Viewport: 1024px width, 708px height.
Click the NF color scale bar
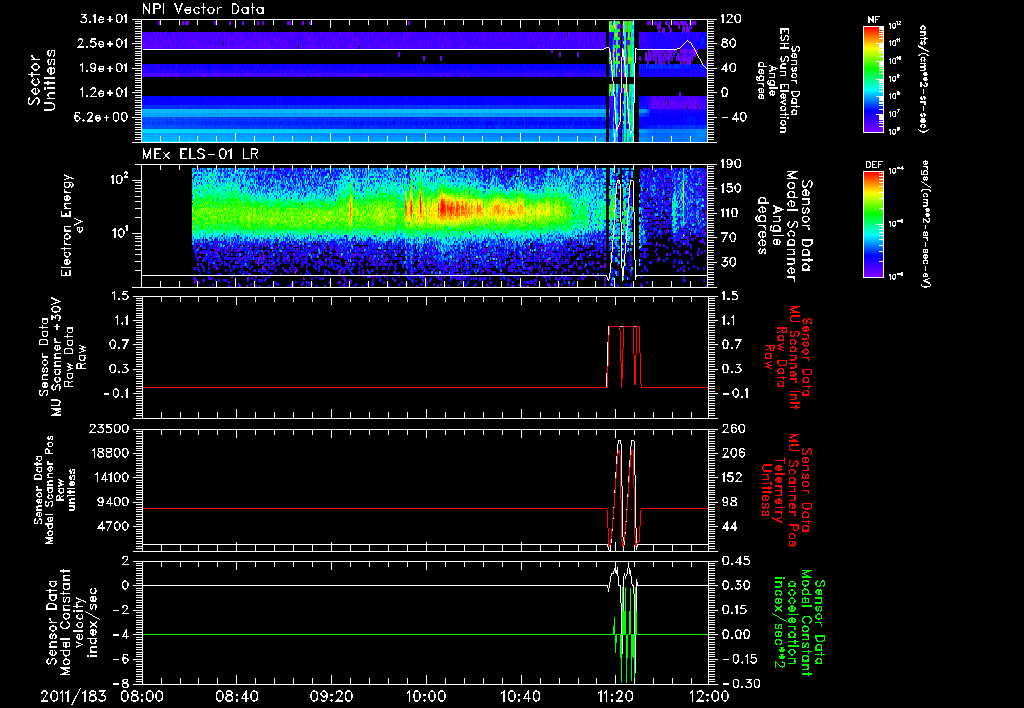(873, 78)
